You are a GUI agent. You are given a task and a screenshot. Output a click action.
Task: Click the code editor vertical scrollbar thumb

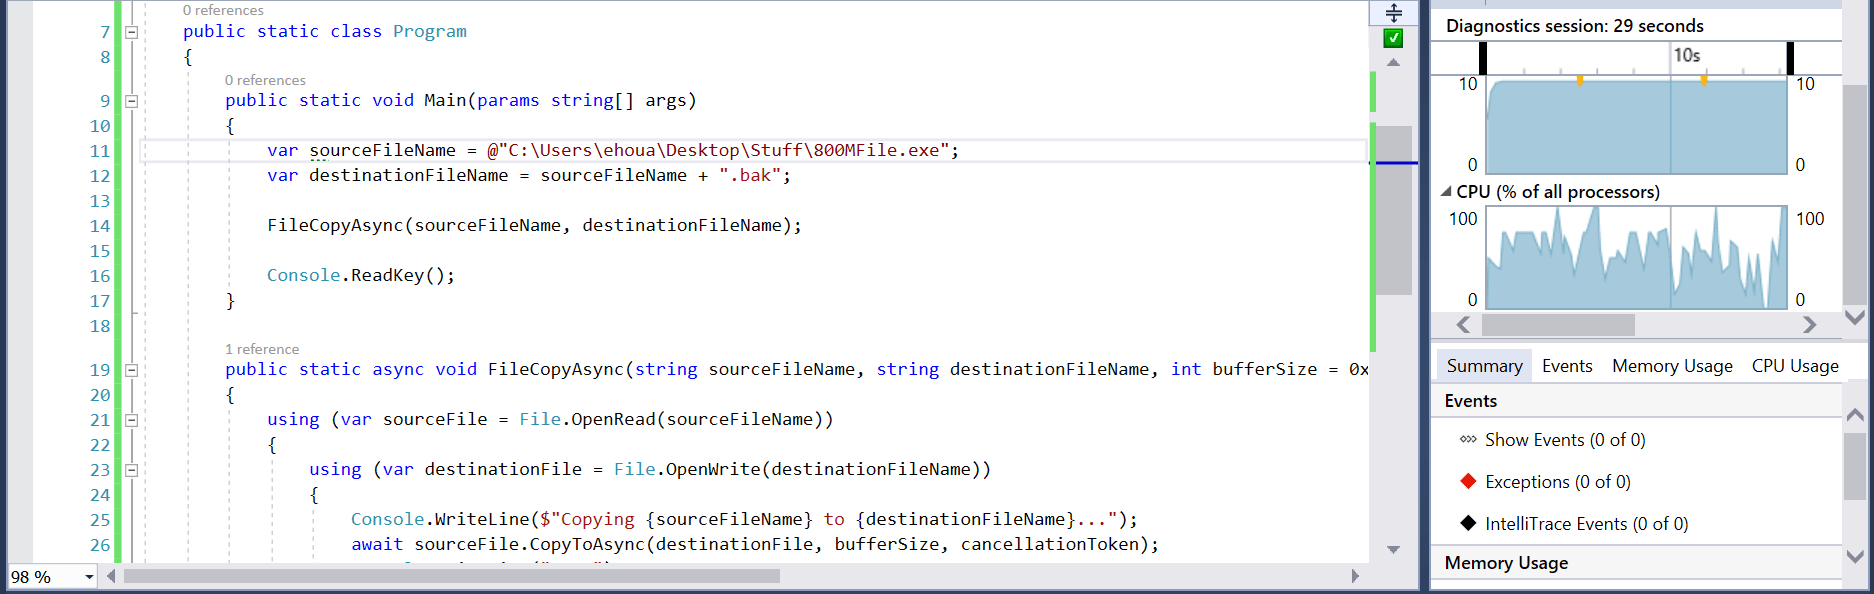point(1393,210)
